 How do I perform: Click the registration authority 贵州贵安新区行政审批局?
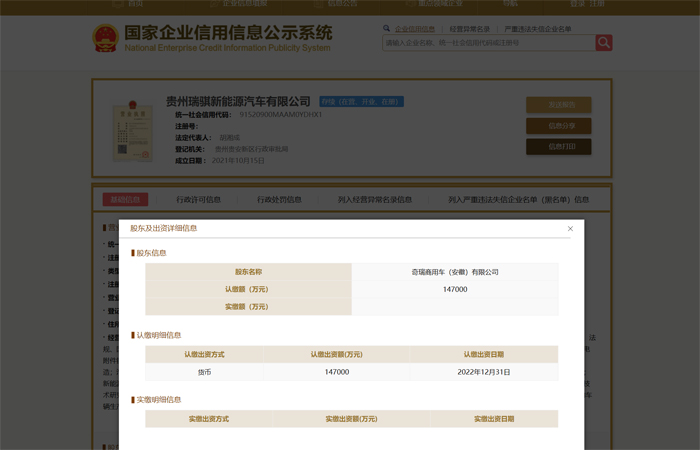coord(251,149)
